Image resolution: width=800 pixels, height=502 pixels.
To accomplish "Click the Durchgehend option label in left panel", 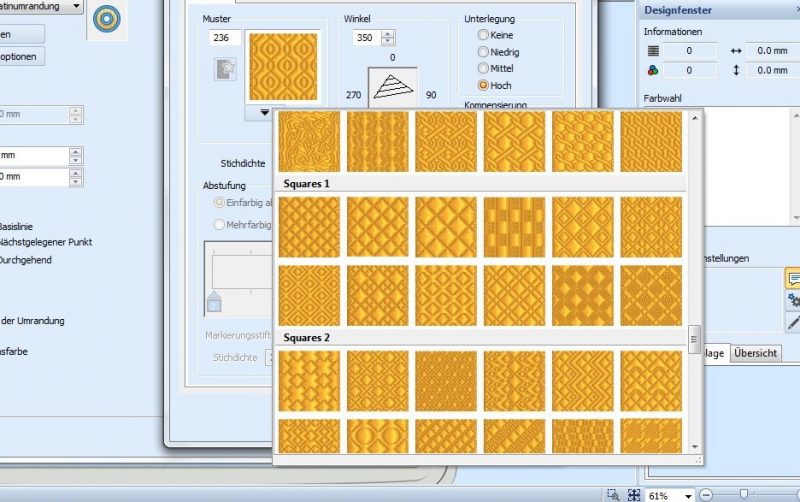I will [x=26, y=260].
